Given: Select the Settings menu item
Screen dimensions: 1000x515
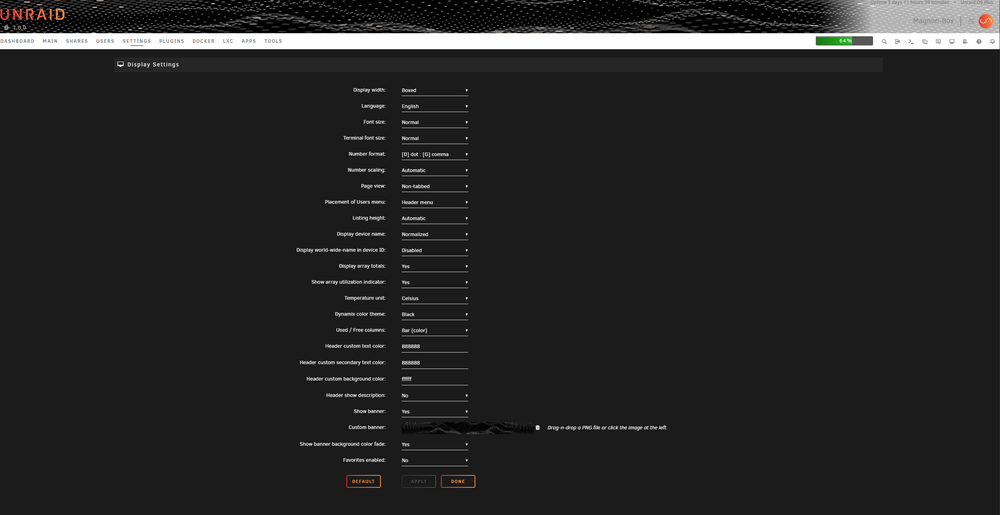Looking at the screenshot, I should [x=137, y=41].
